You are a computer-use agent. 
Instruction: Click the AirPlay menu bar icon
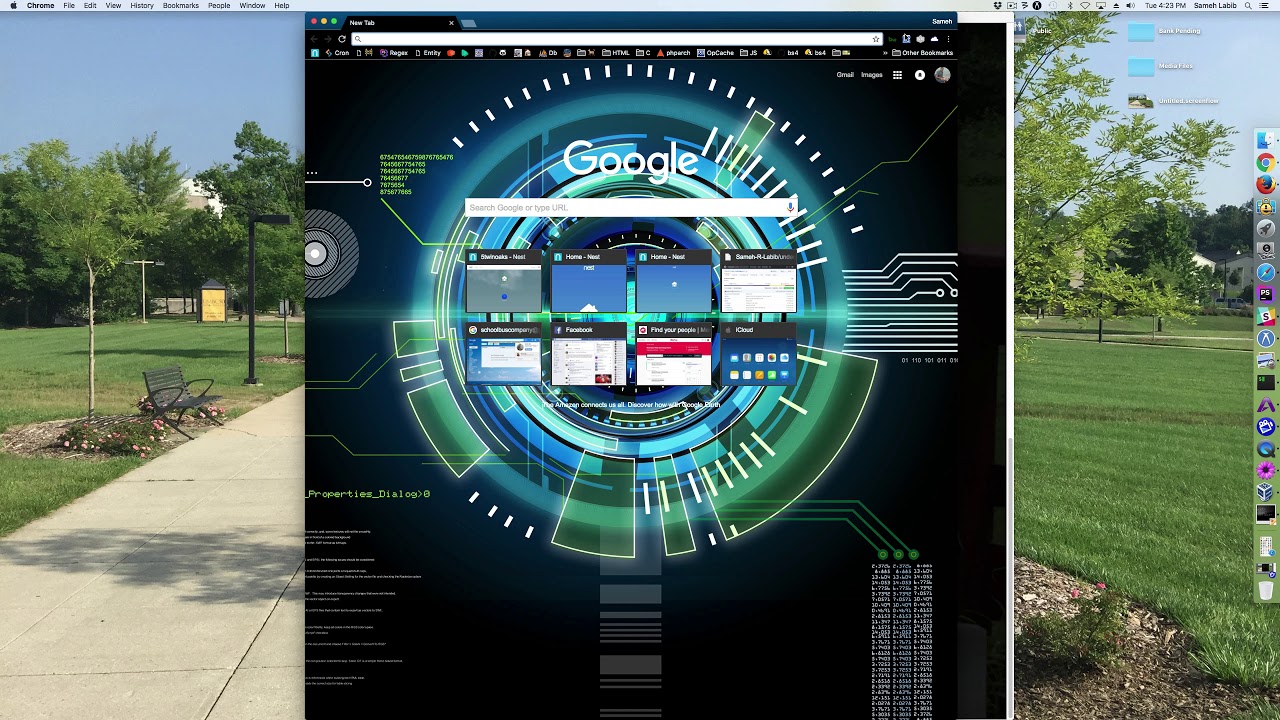click(1100, 6)
